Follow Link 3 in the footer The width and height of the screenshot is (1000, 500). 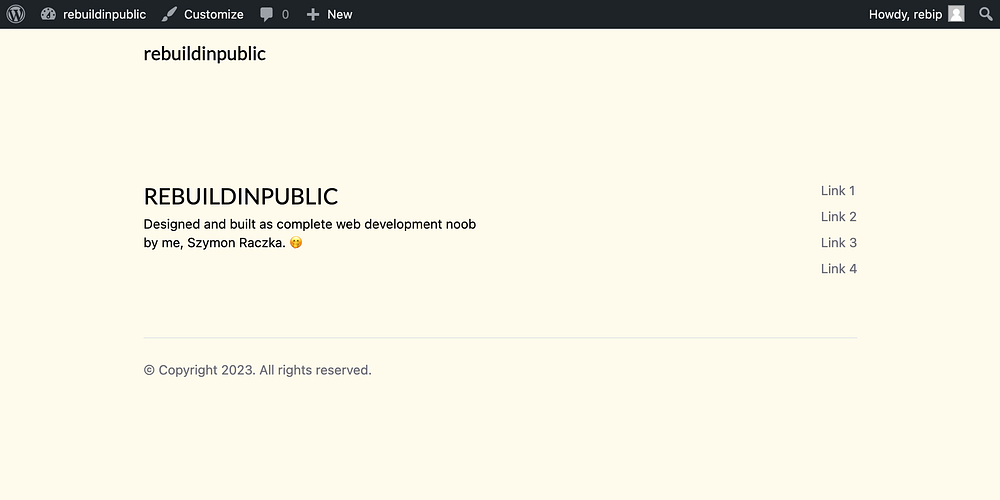click(839, 242)
